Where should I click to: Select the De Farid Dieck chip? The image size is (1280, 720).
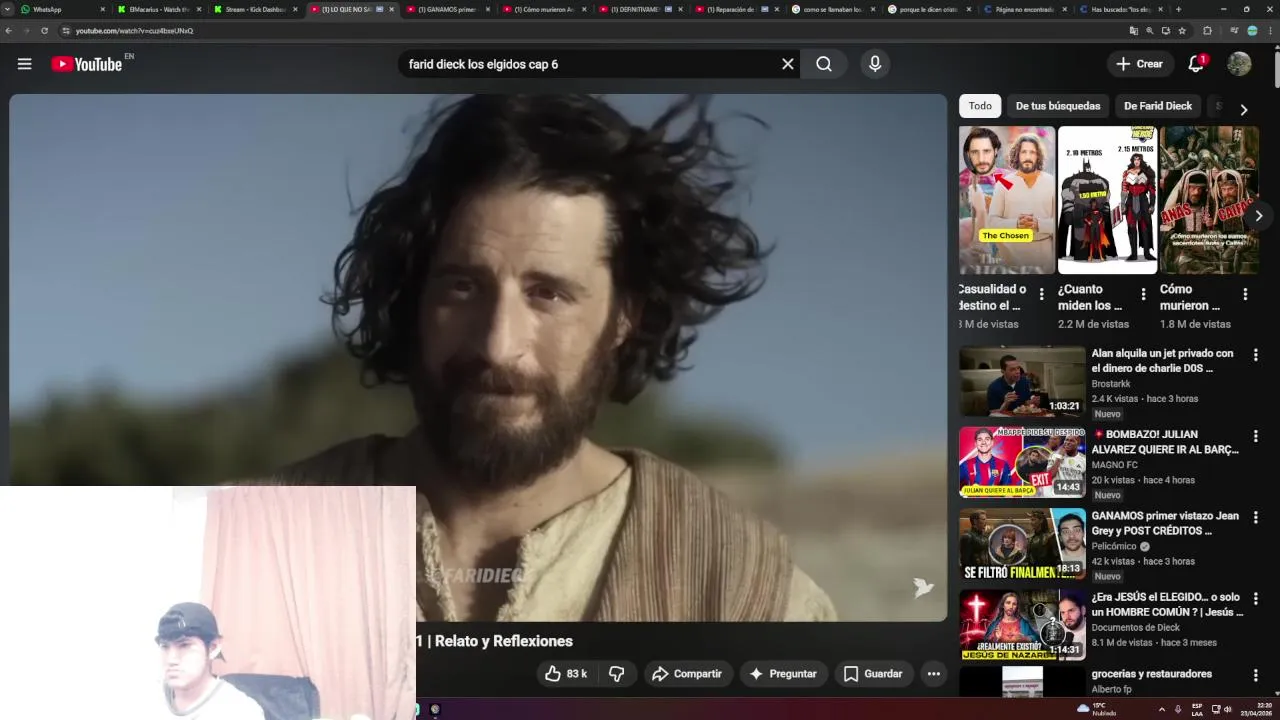tap(1158, 106)
